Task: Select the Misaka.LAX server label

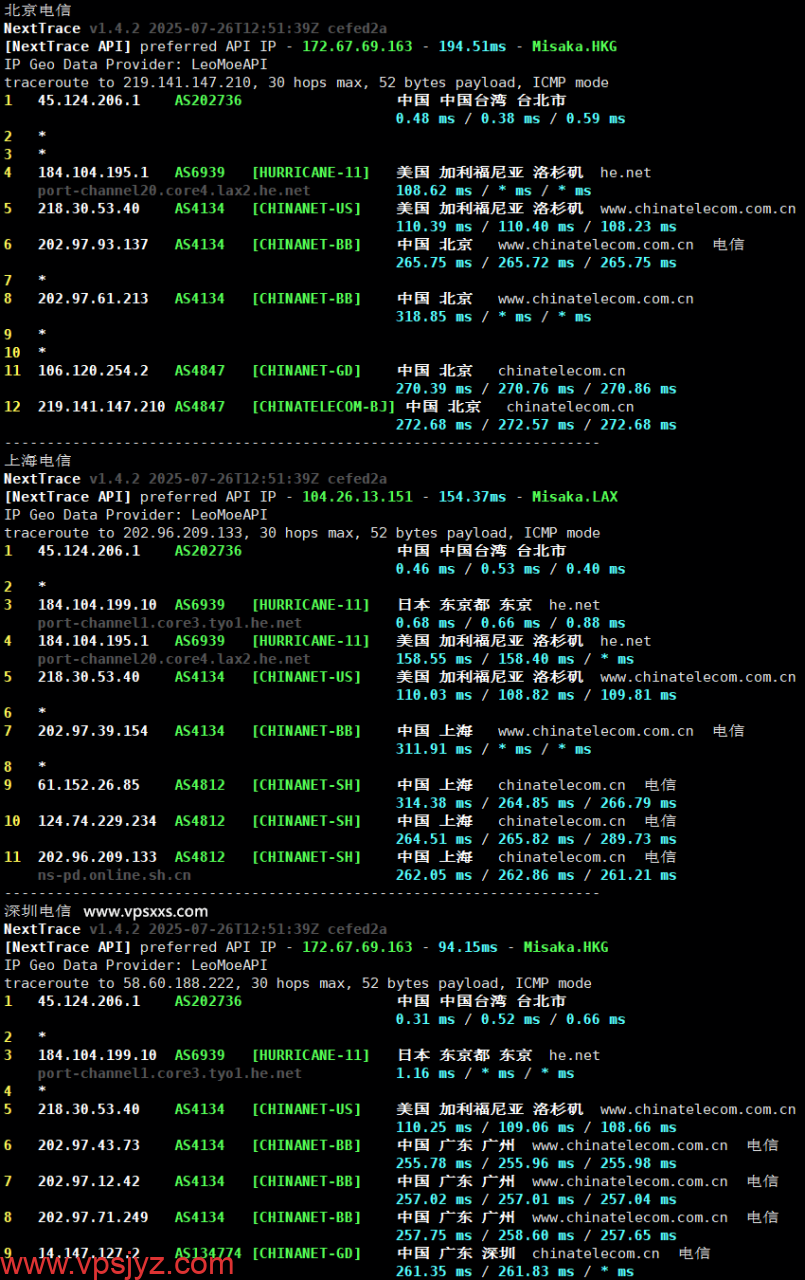Action: coord(575,497)
